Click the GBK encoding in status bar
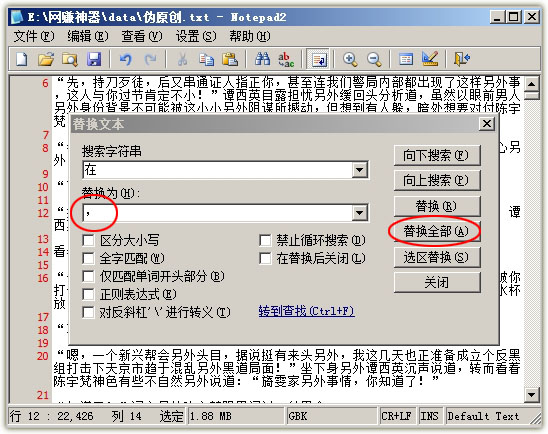Image resolution: width=548 pixels, height=434 pixels. [332, 416]
